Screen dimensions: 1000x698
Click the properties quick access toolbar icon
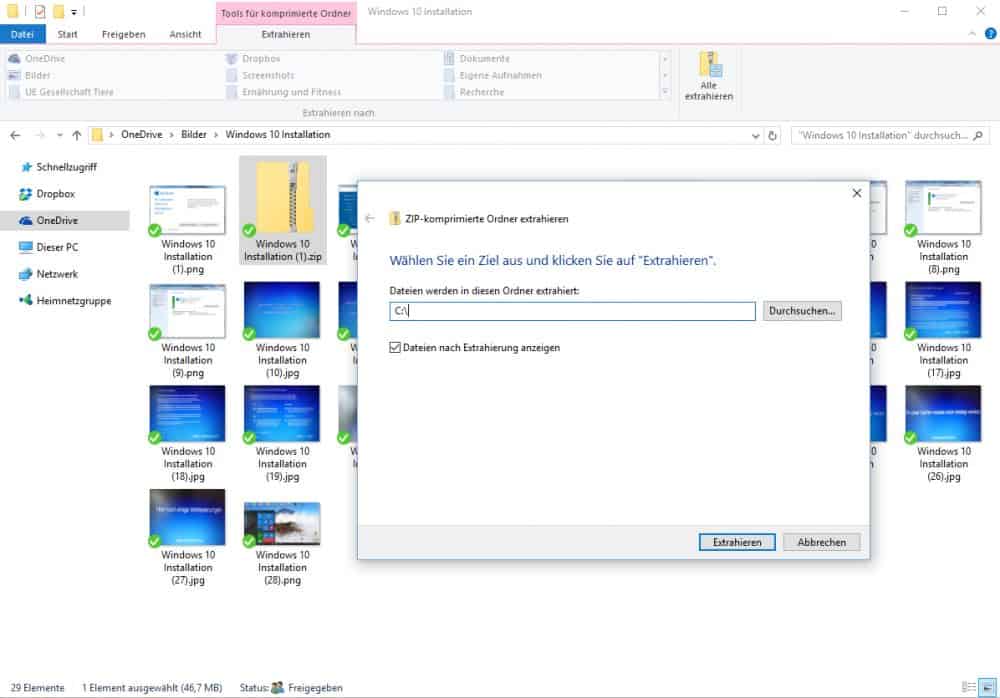point(40,11)
